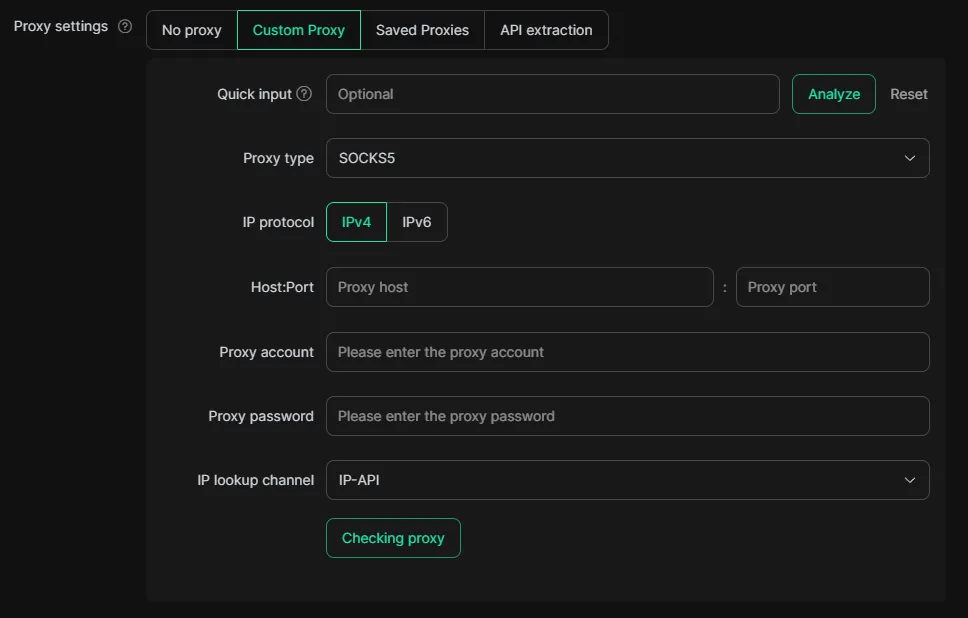
Task: Select the No proxy tab
Action: click(x=191, y=30)
